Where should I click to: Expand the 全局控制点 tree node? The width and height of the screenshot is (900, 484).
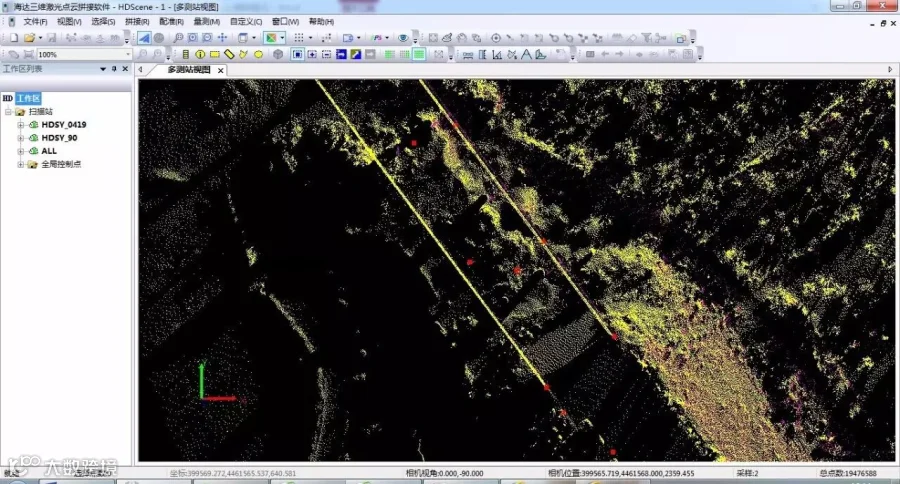(20, 164)
